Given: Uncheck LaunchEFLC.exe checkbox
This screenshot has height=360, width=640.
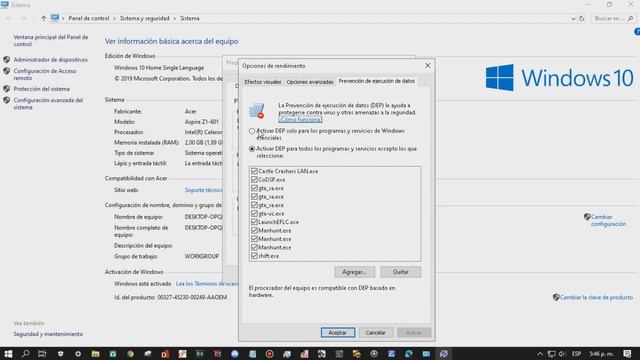Looking at the screenshot, I should [254, 222].
